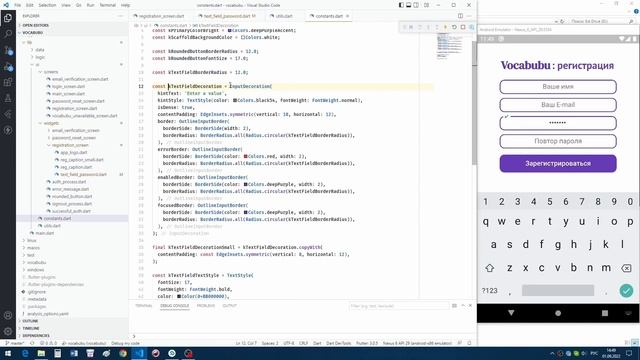
Task: Expand the Dependencies section
Action: point(72,336)
